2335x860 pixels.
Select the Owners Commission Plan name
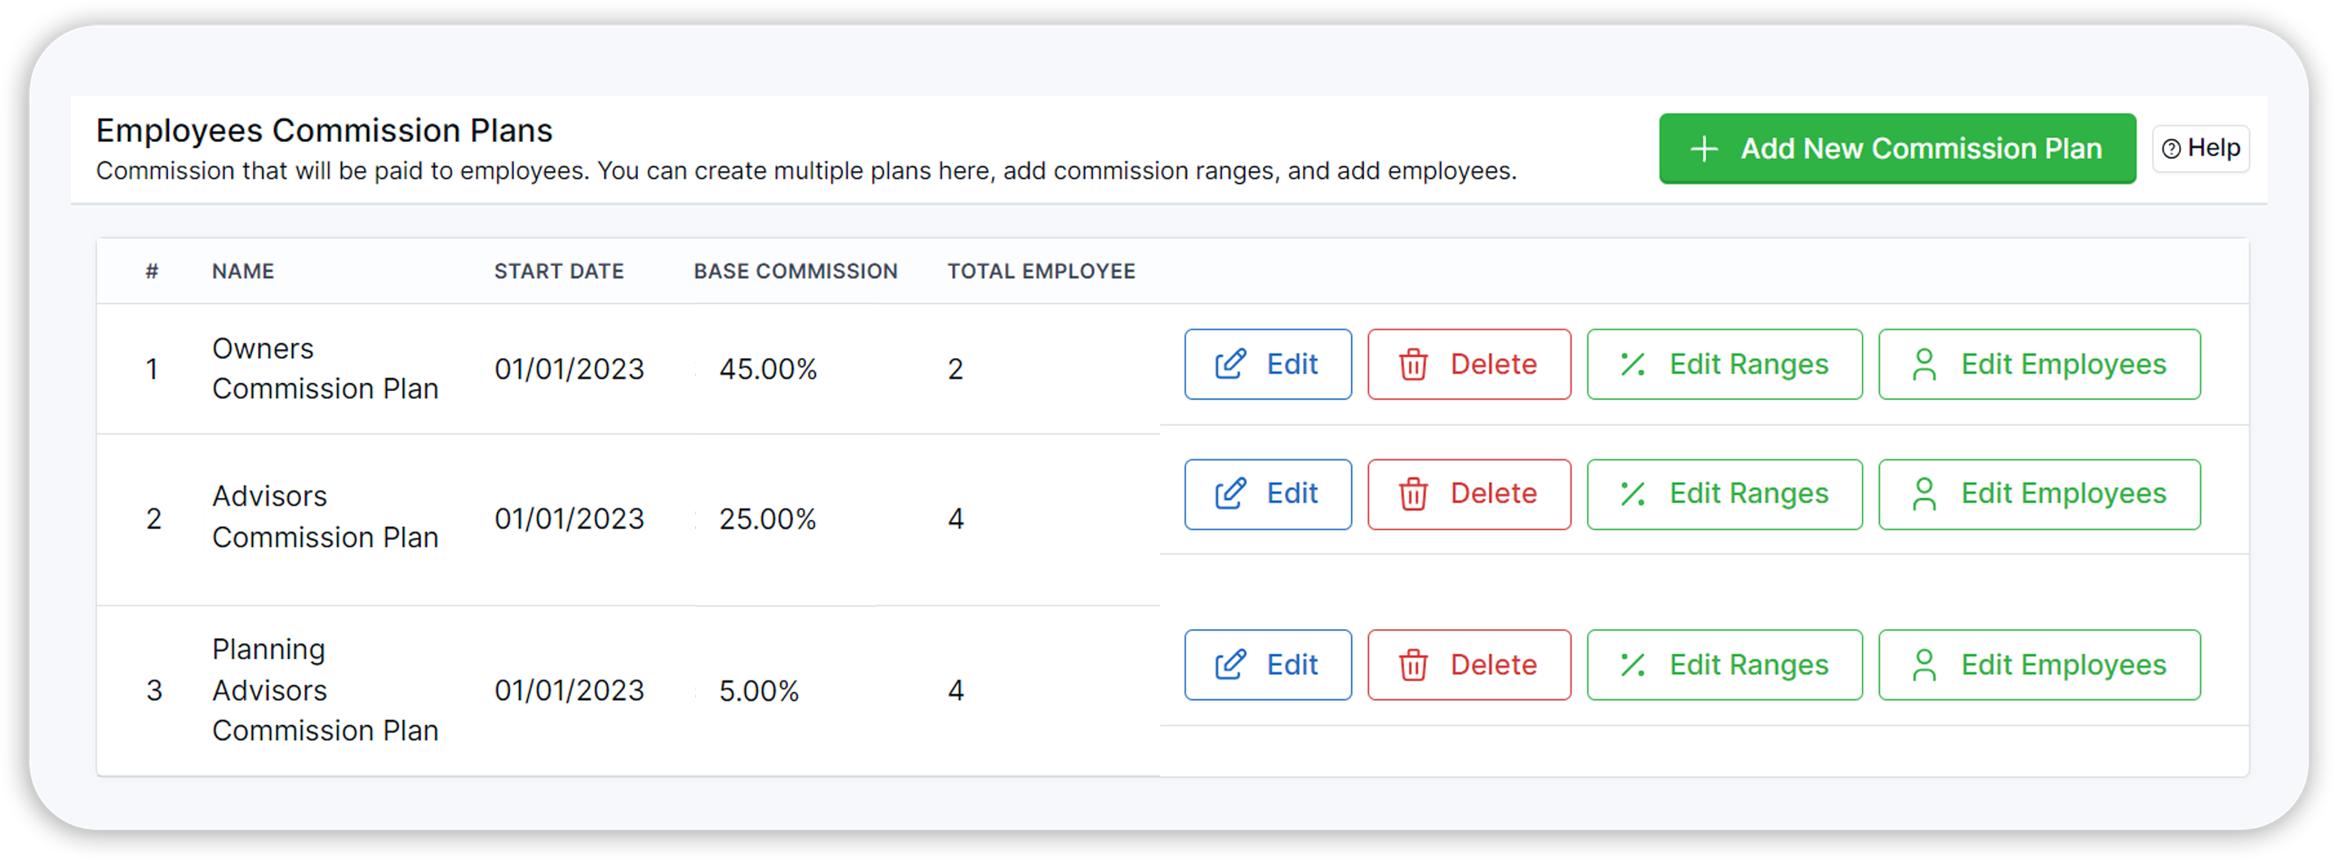(325, 368)
